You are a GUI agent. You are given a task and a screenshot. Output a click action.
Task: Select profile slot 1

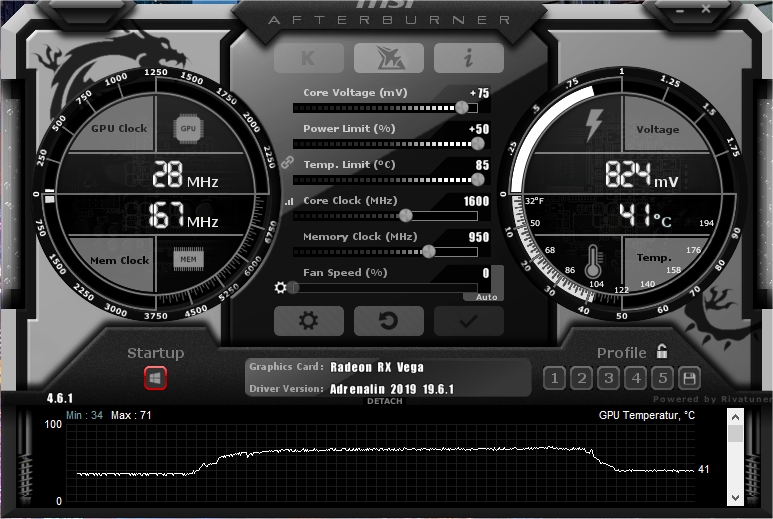click(555, 379)
